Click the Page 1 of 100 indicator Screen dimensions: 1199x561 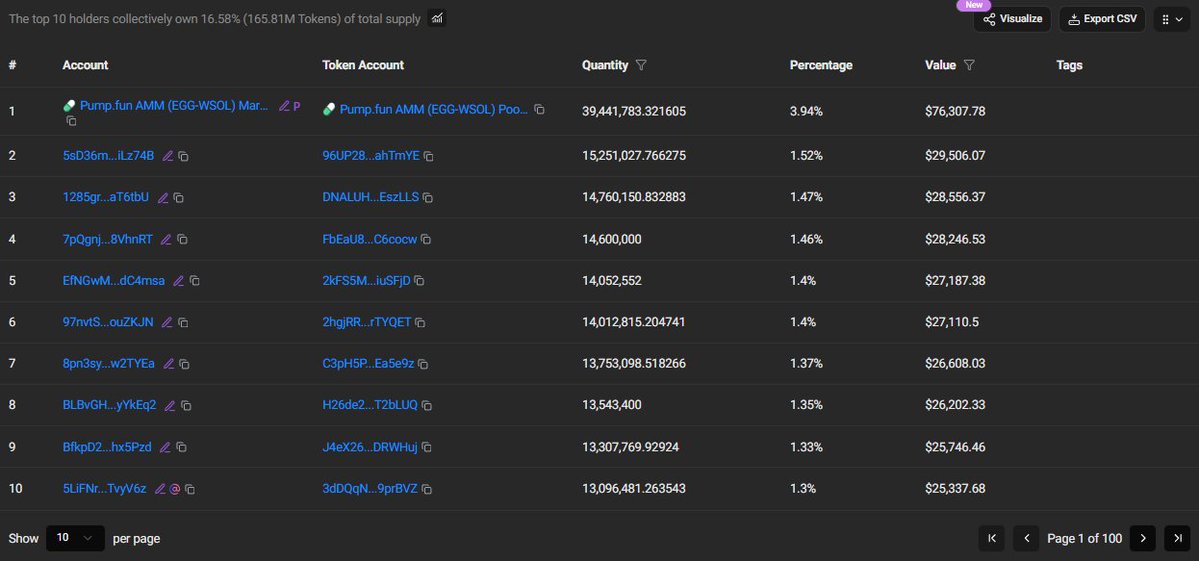click(1084, 538)
